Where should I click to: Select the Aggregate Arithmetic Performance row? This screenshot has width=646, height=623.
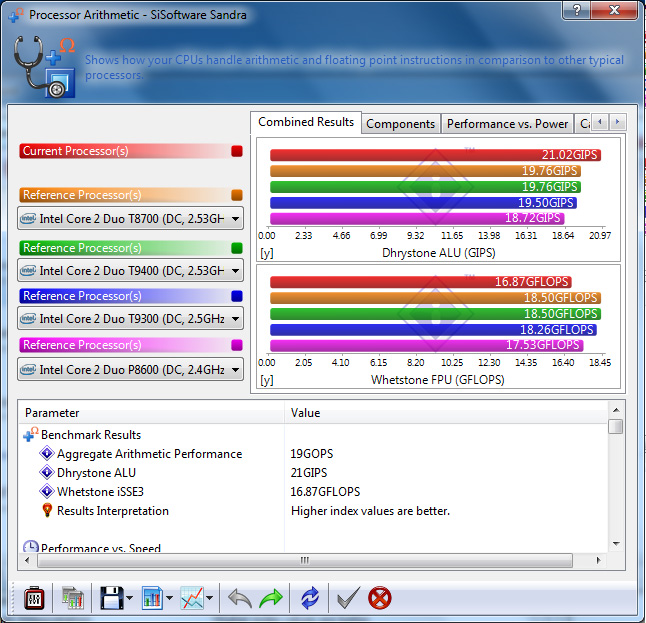pyautogui.click(x=313, y=453)
